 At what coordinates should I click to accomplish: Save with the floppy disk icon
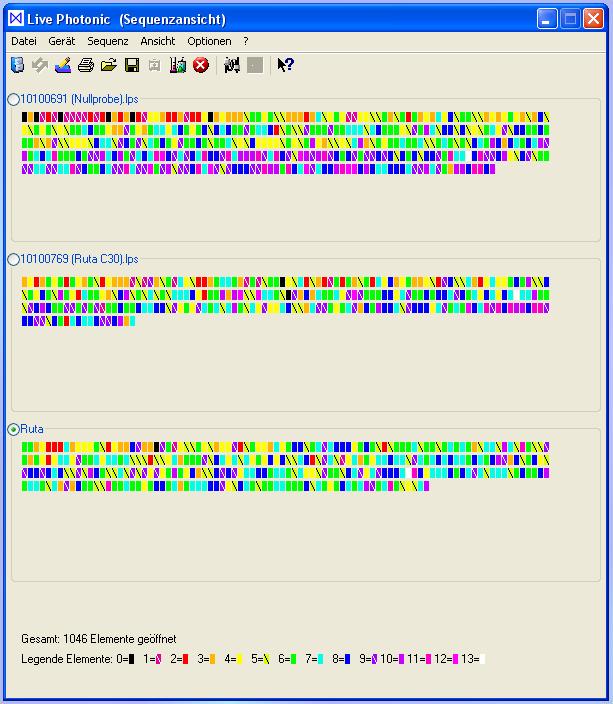tap(132, 65)
